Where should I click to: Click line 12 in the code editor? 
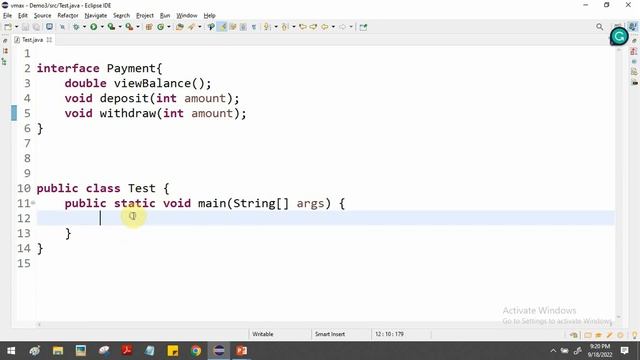(x=325, y=218)
